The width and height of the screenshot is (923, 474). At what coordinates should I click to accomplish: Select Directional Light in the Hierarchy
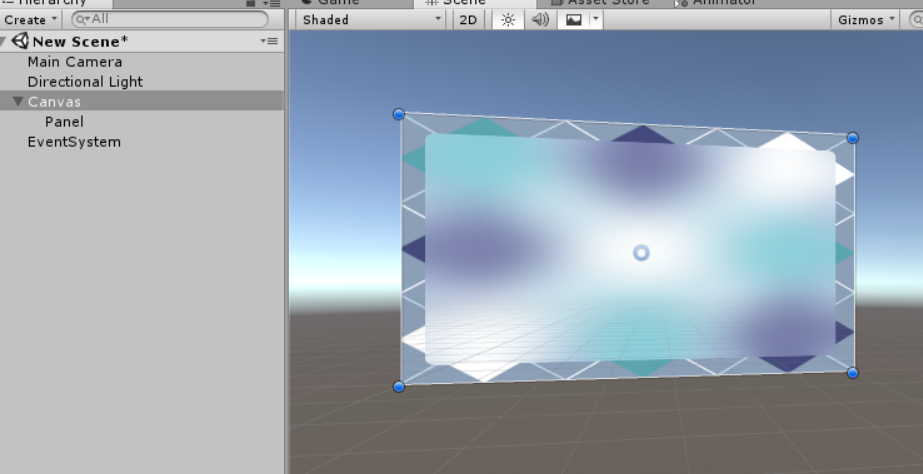(x=85, y=82)
